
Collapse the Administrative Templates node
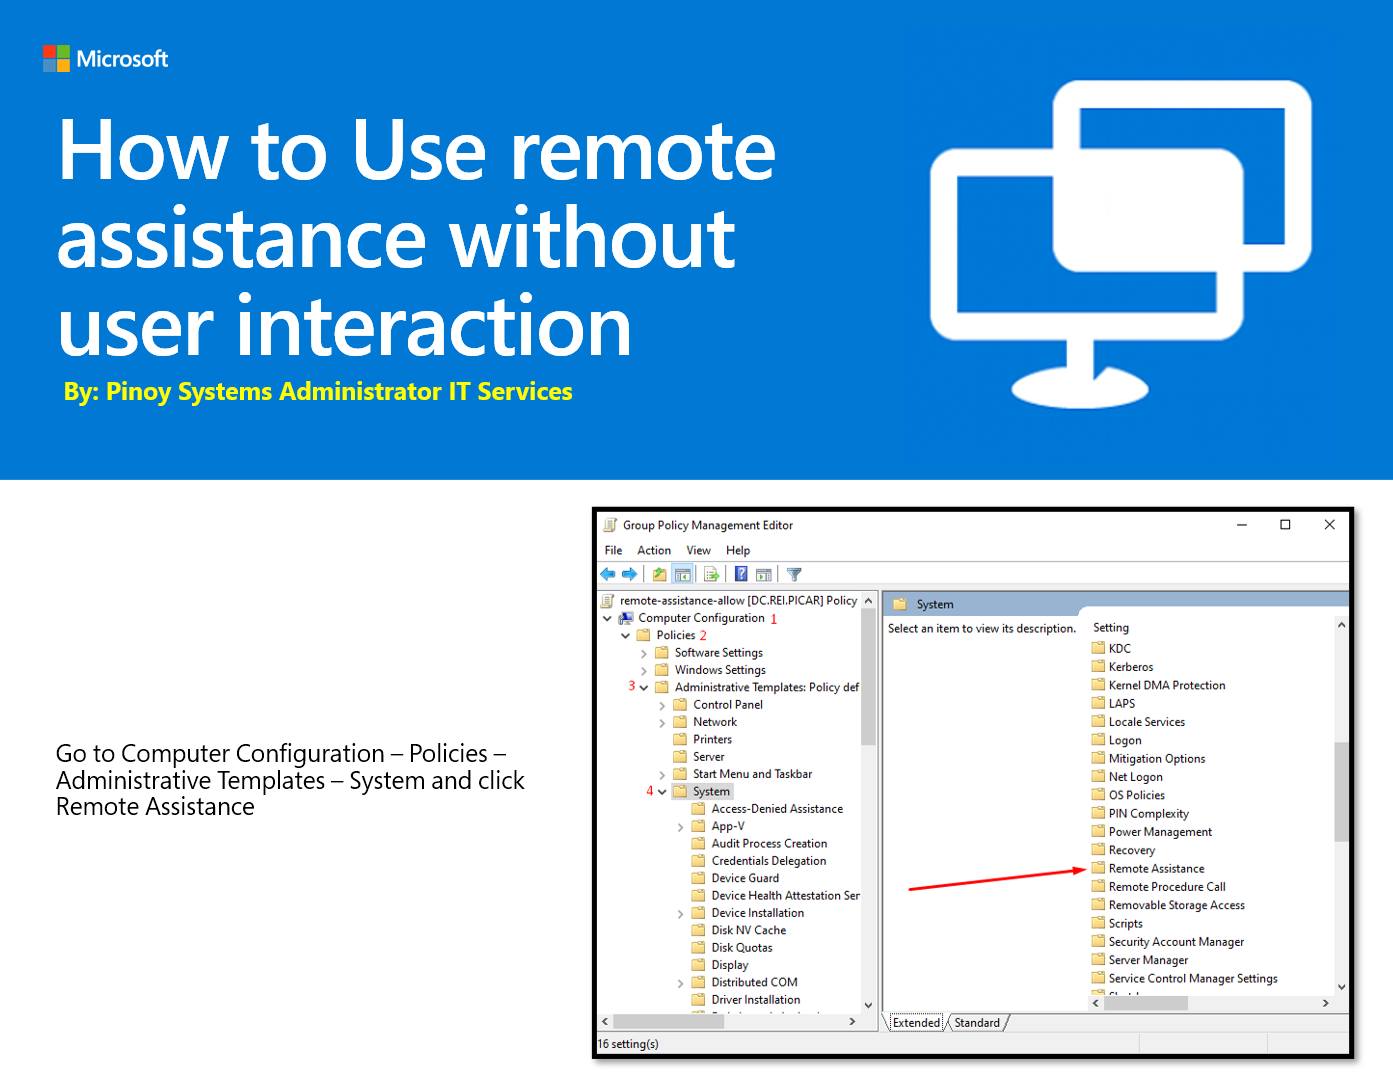click(x=644, y=688)
